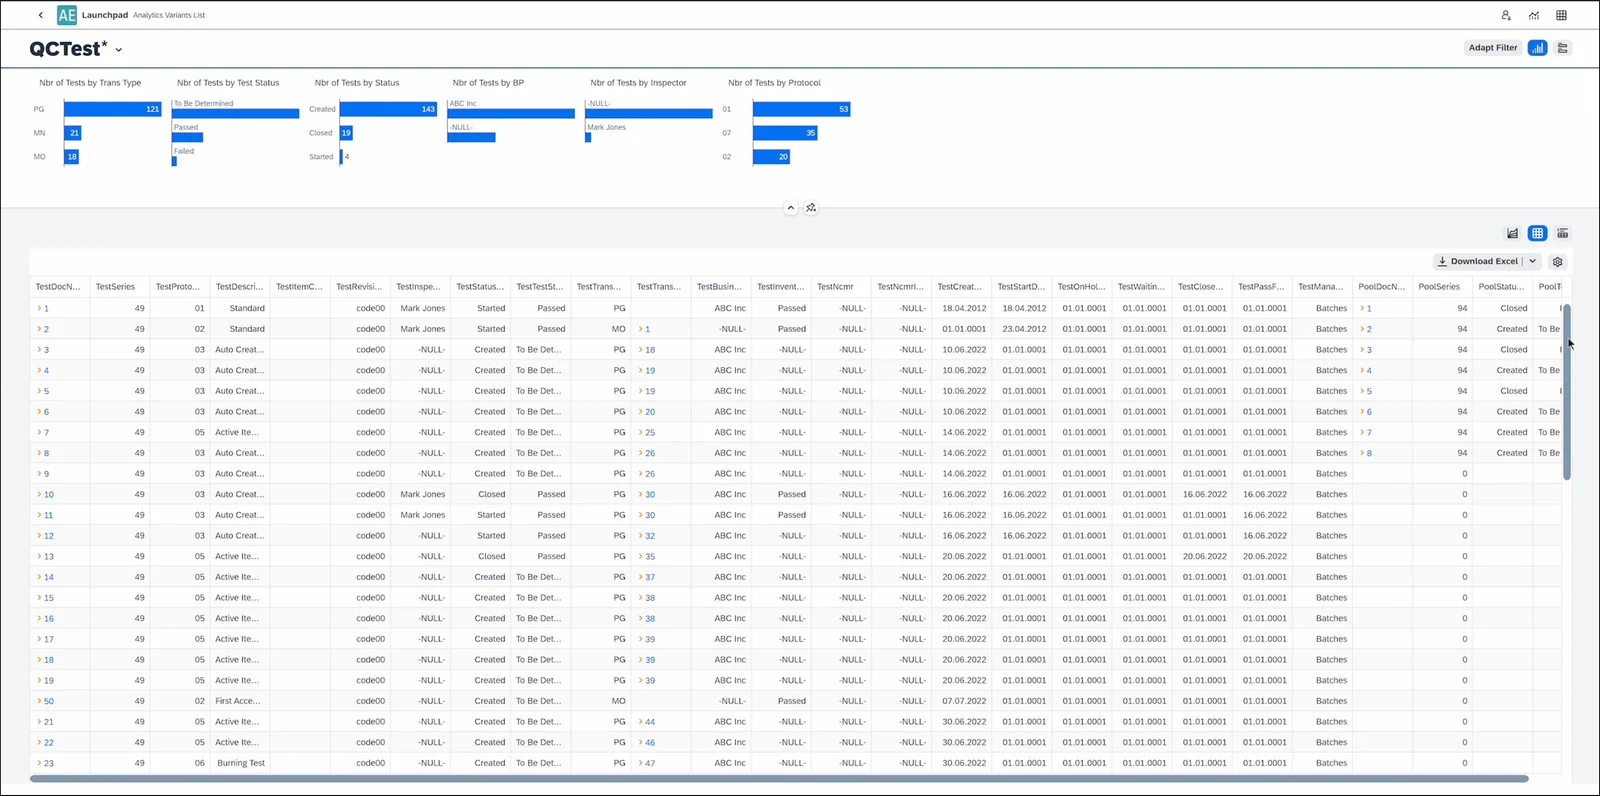Switch to compact filter bar view
Viewport: 1600px width, 796px height.
pyautogui.click(x=1563, y=48)
